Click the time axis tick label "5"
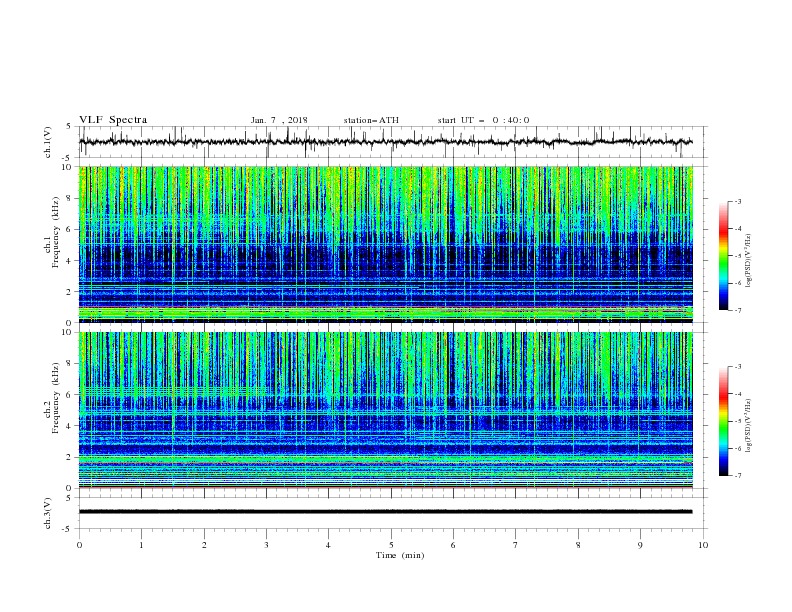The width and height of the screenshot is (792, 612). (x=391, y=545)
